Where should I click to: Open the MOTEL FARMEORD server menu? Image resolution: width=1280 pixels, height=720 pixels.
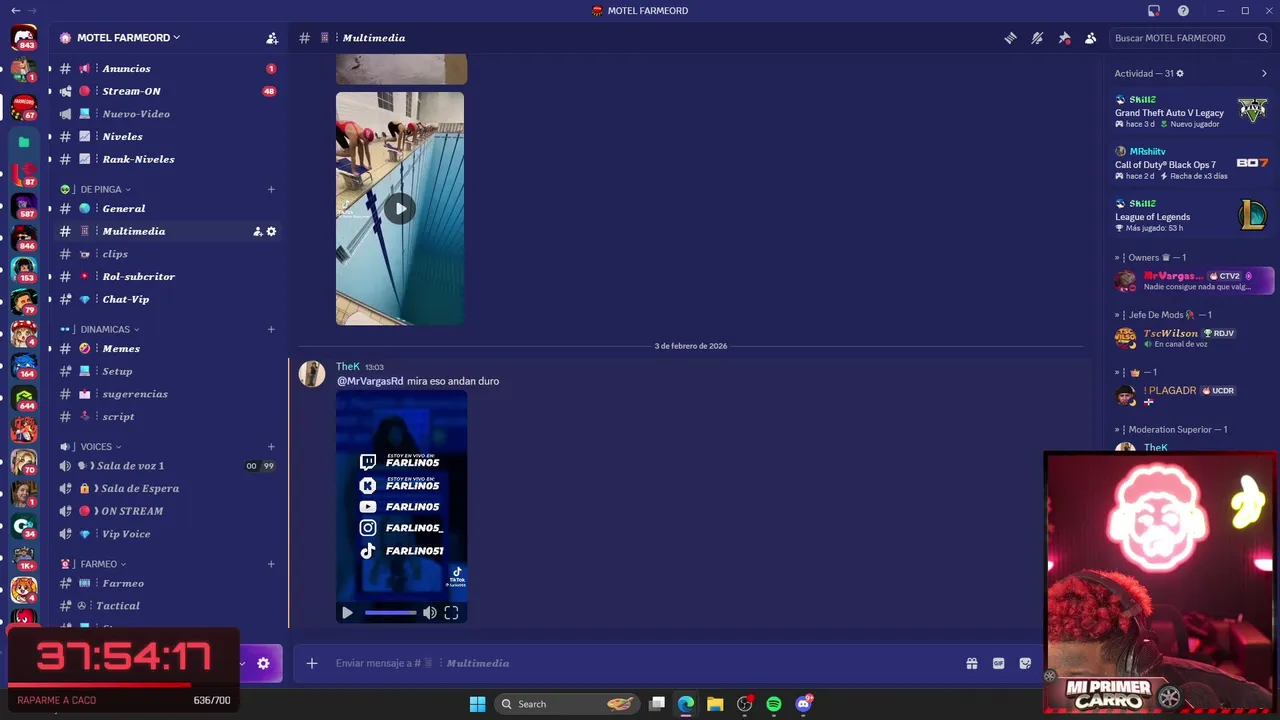(x=128, y=38)
